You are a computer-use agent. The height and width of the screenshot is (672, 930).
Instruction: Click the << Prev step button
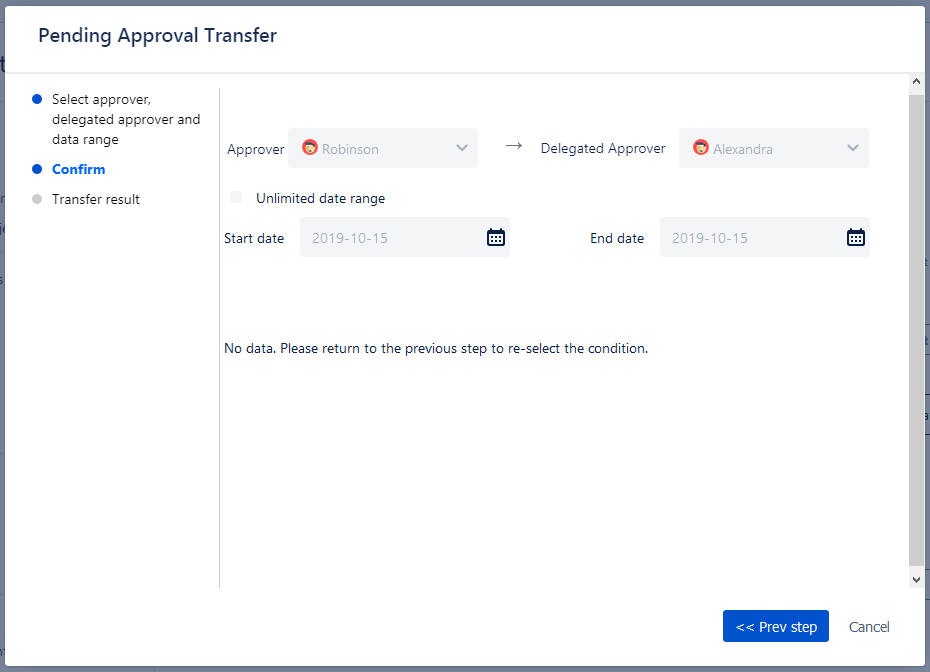click(x=776, y=627)
